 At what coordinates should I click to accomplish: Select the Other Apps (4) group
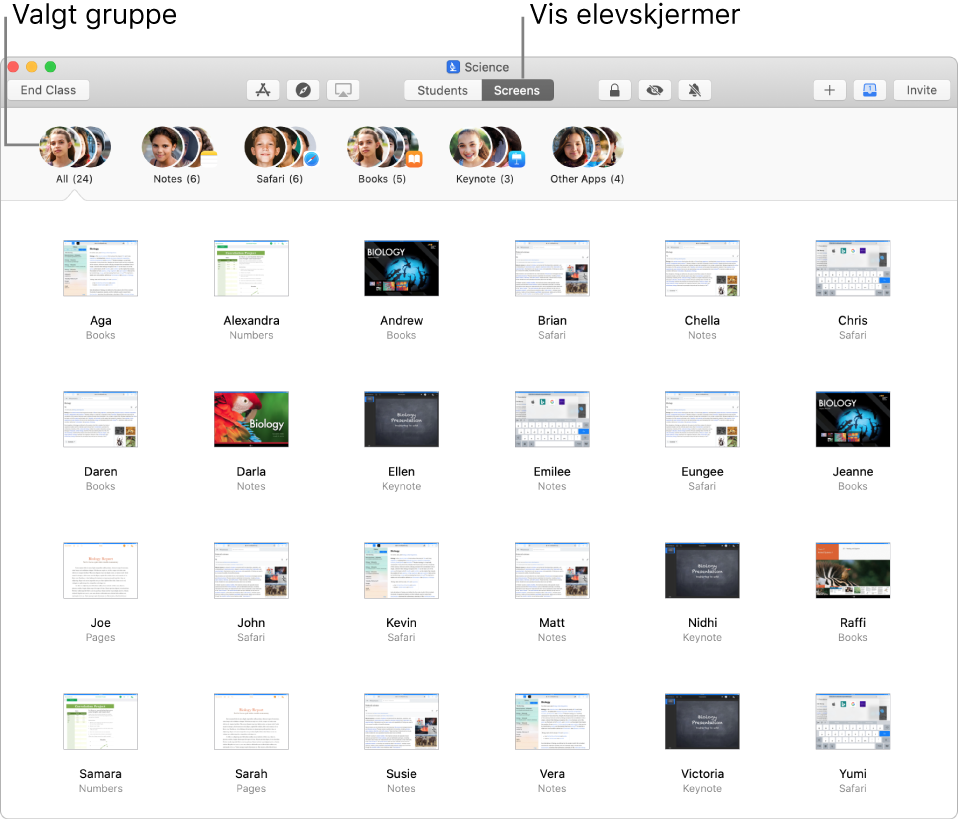click(587, 155)
